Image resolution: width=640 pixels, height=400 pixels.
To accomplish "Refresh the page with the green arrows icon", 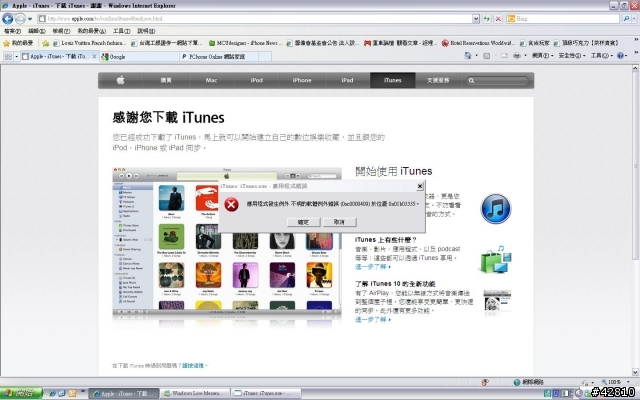I will (x=487, y=19).
